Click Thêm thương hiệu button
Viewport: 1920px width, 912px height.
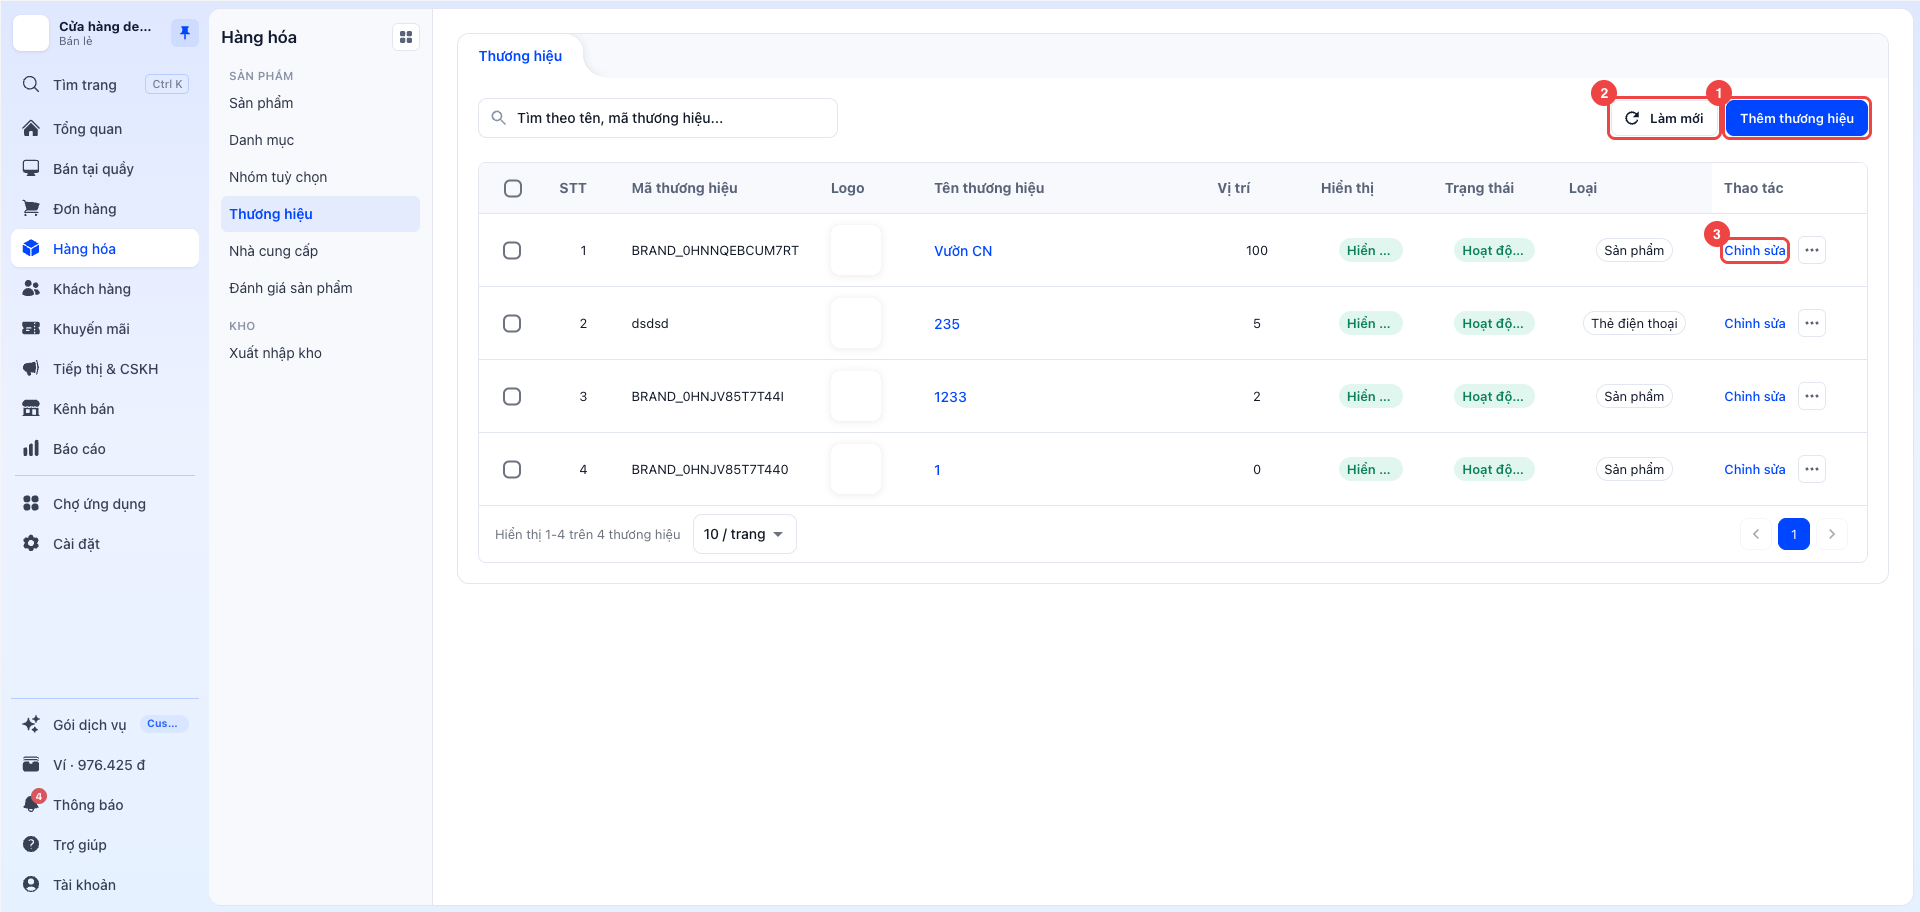click(1797, 118)
